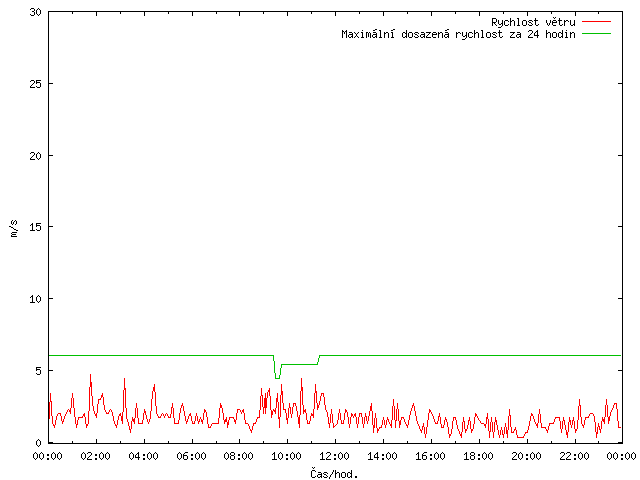The height and width of the screenshot is (480, 640).
Task: Click the highest red wind peak before 02:00
Action: click(91, 375)
